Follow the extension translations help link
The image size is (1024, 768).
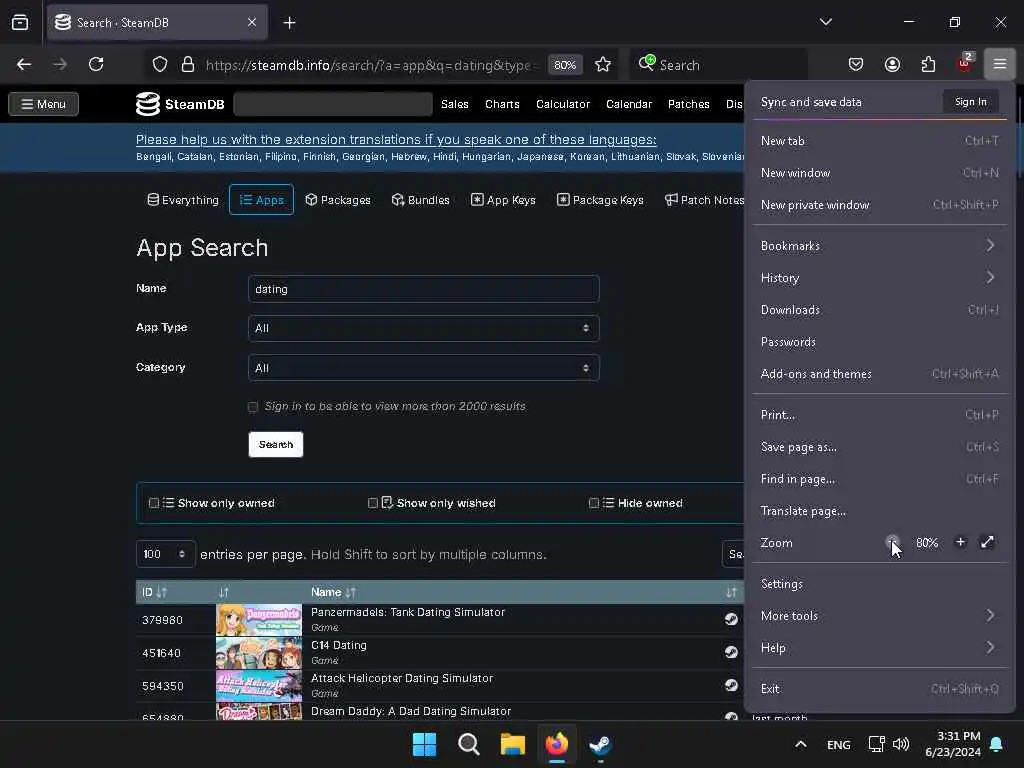tap(396, 139)
